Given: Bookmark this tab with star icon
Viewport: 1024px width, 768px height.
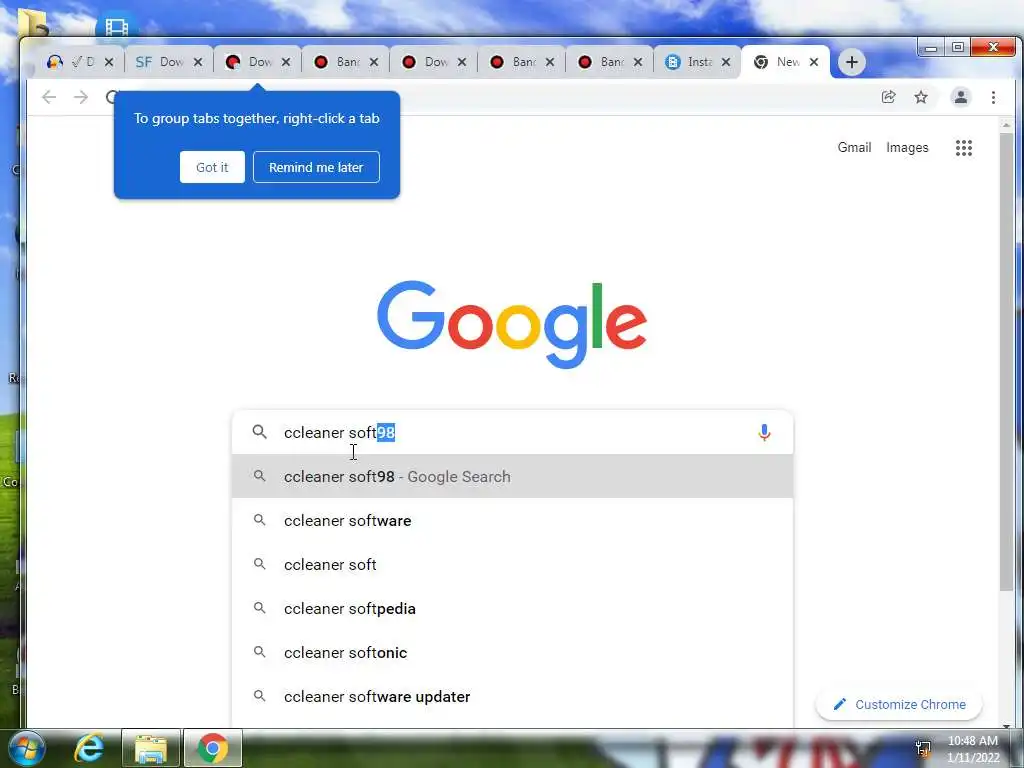Looking at the screenshot, I should pyautogui.click(x=921, y=97).
